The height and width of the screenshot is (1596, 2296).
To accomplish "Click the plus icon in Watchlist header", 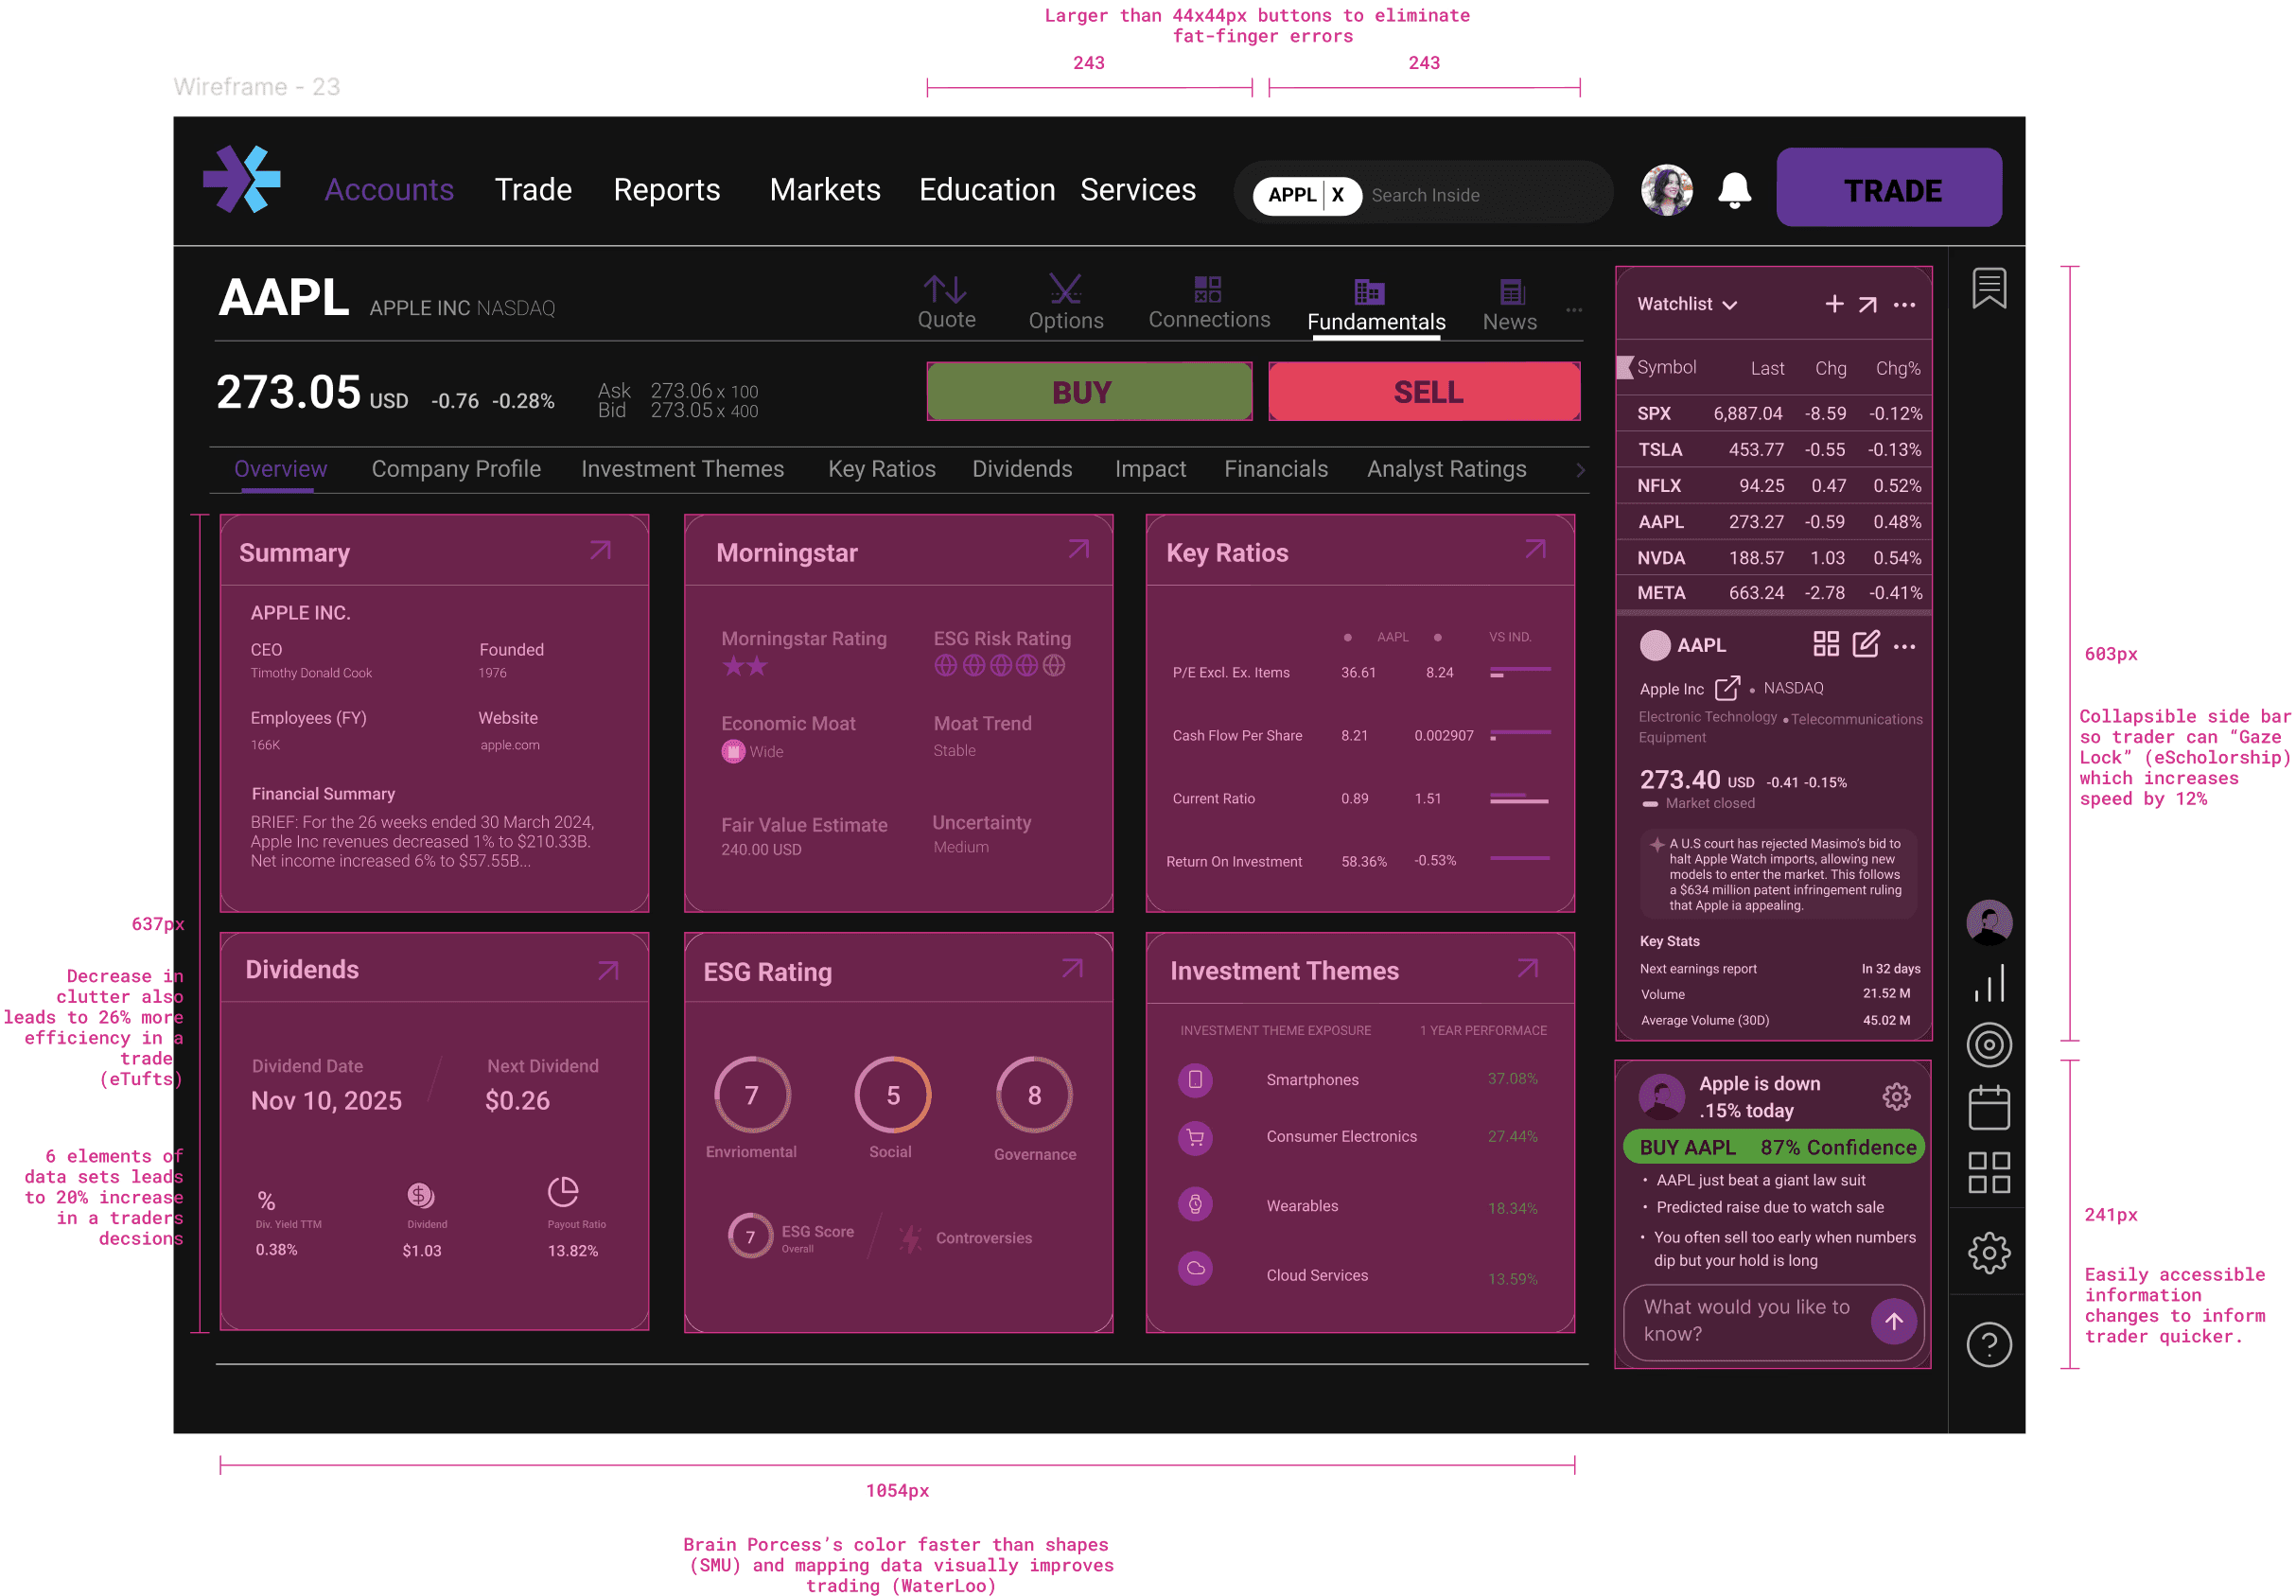I will (1833, 304).
